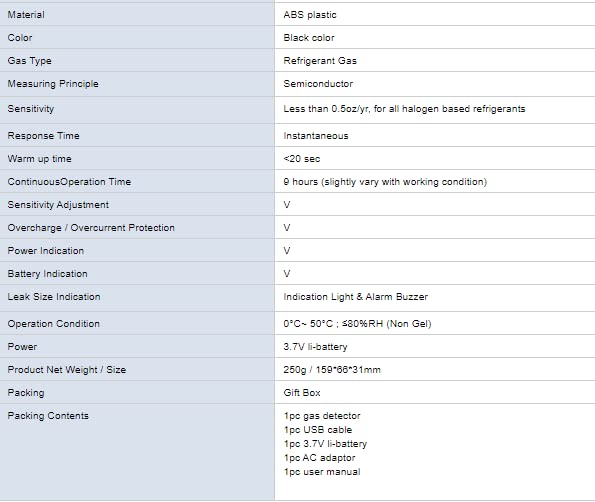Click the V mark for Battery Indication

coord(287,274)
